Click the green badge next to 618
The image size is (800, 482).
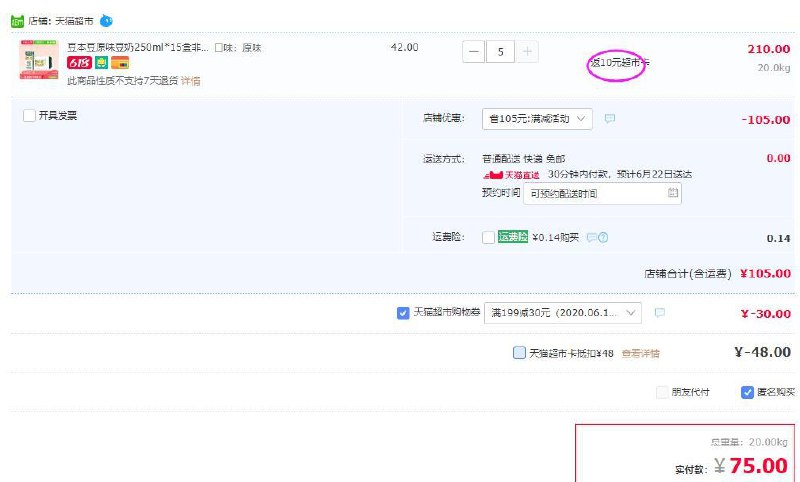(x=102, y=63)
